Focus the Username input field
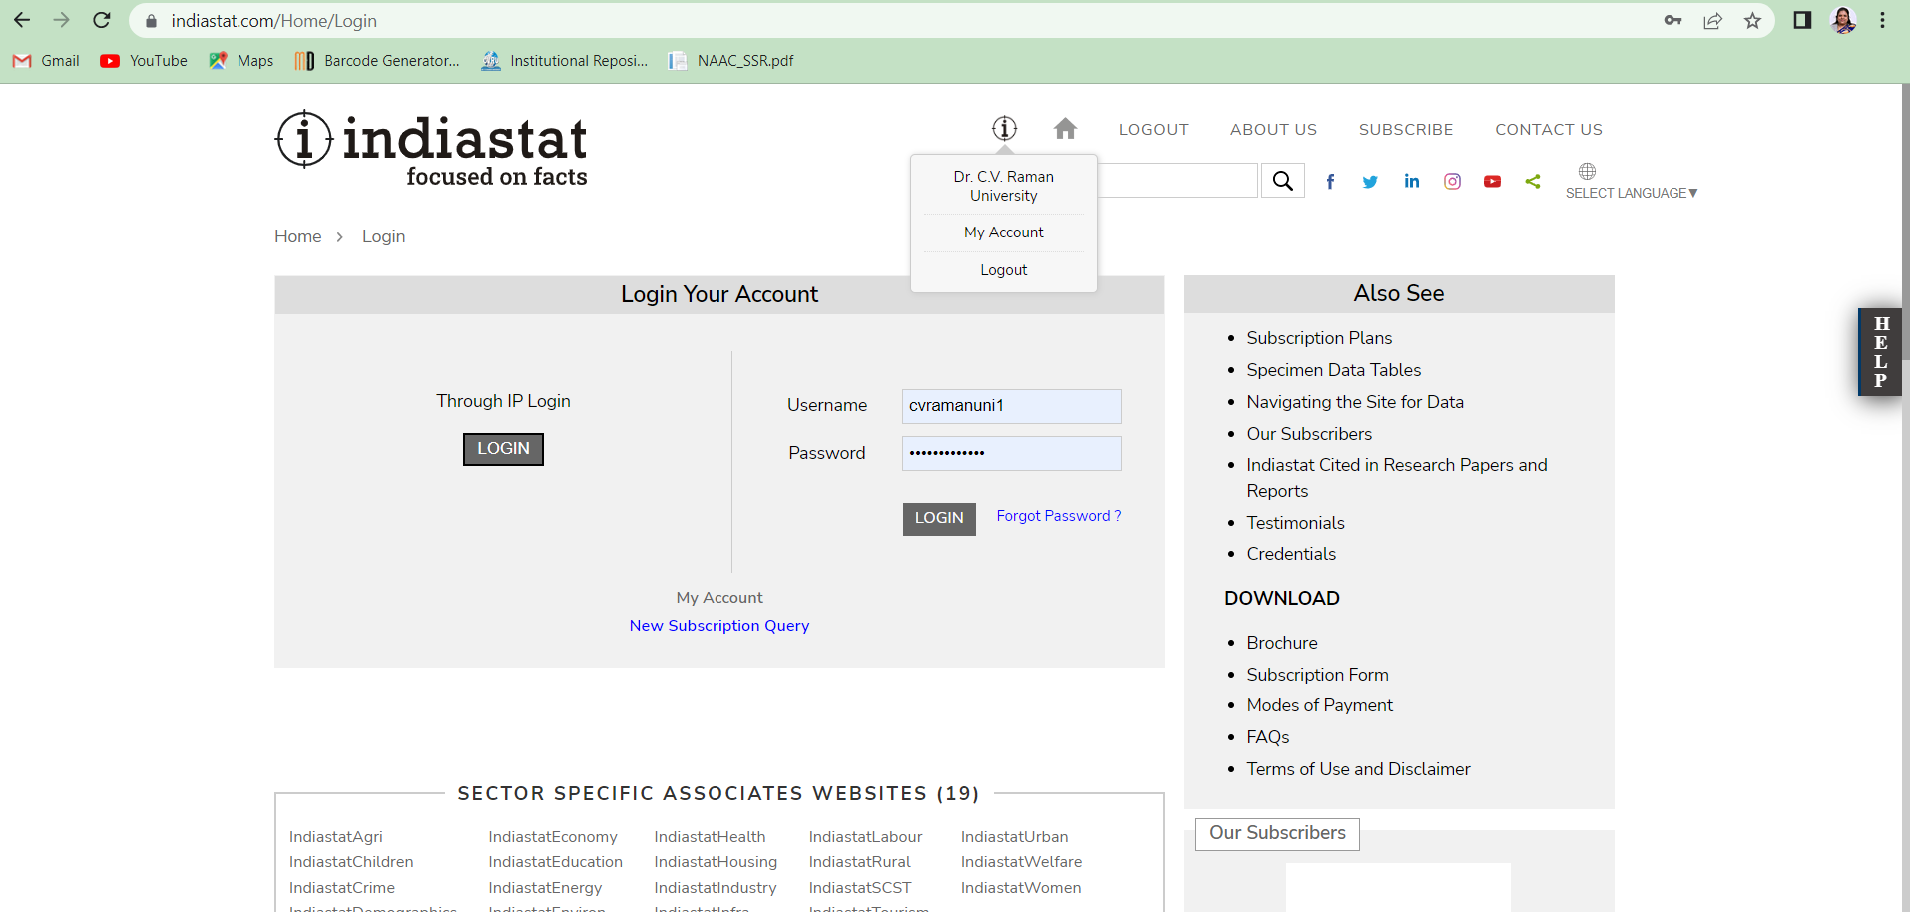1910x912 pixels. point(1011,406)
